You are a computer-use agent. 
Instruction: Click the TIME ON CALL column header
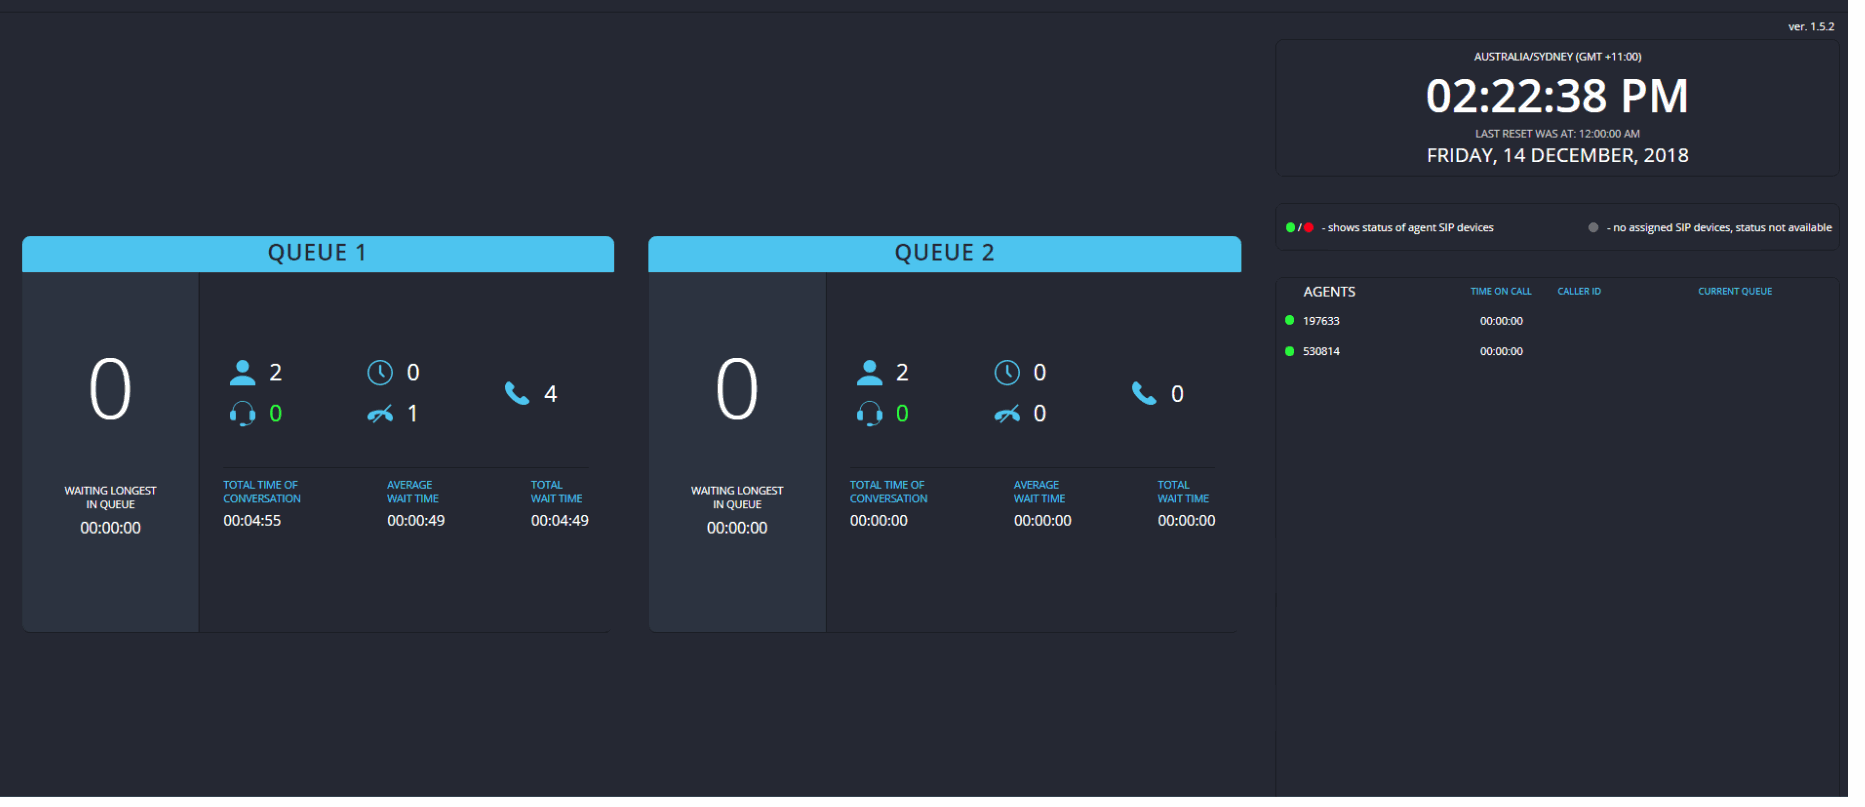[1501, 292]
